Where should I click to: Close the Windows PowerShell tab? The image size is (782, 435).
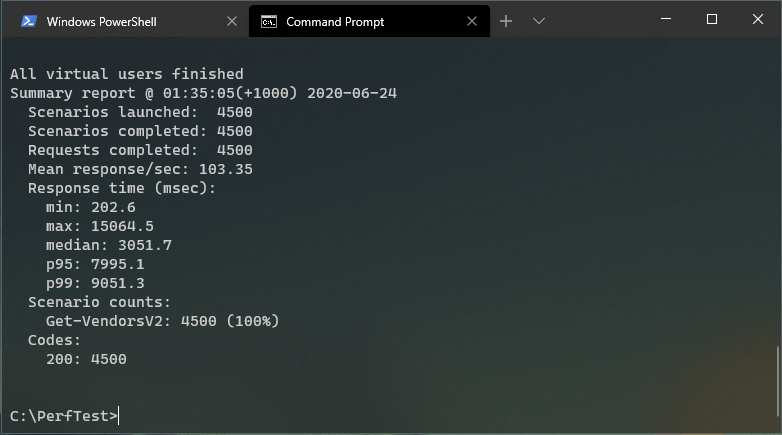(x=232, y=21)
